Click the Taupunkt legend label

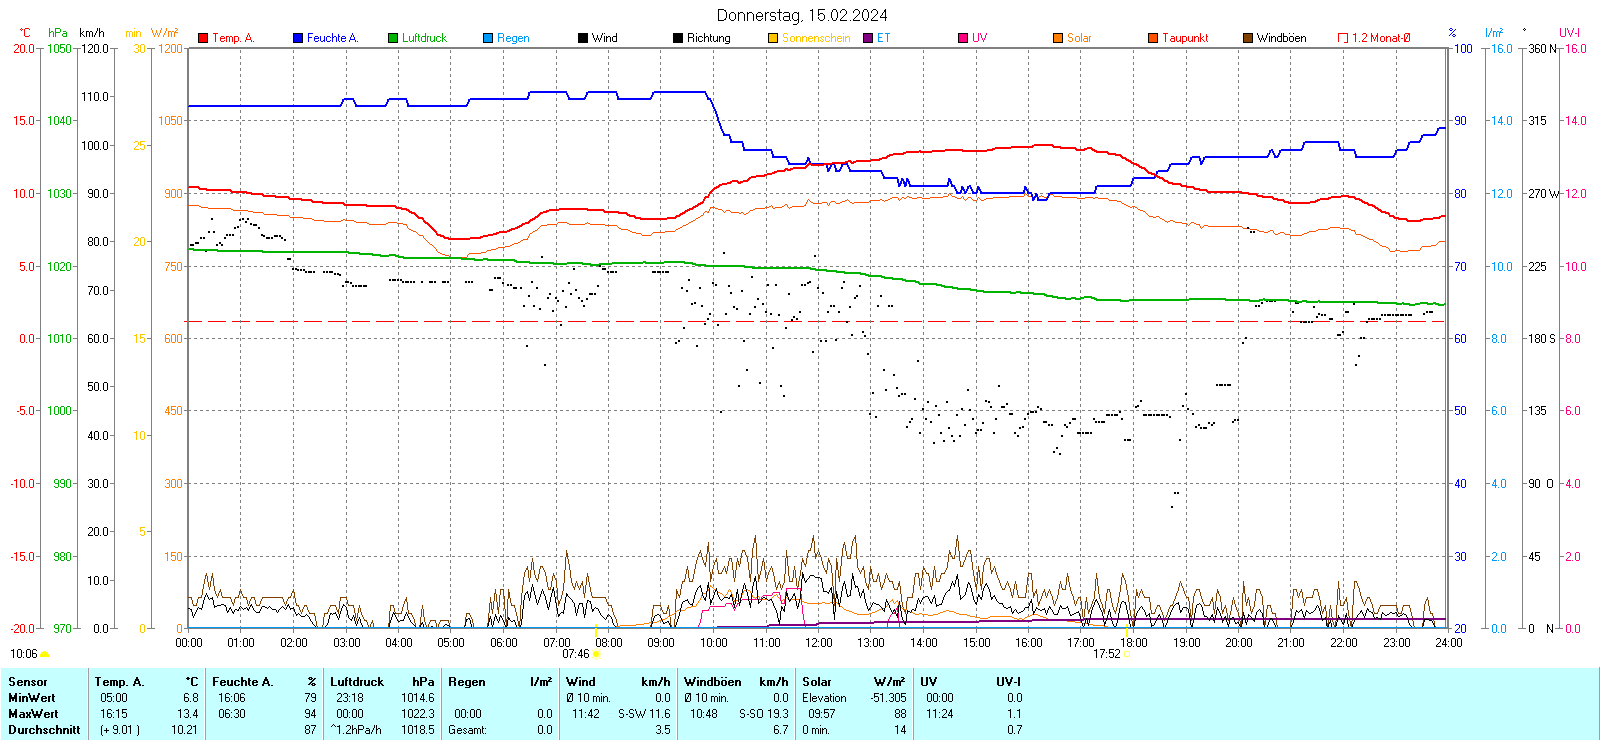pos(1185,38)
